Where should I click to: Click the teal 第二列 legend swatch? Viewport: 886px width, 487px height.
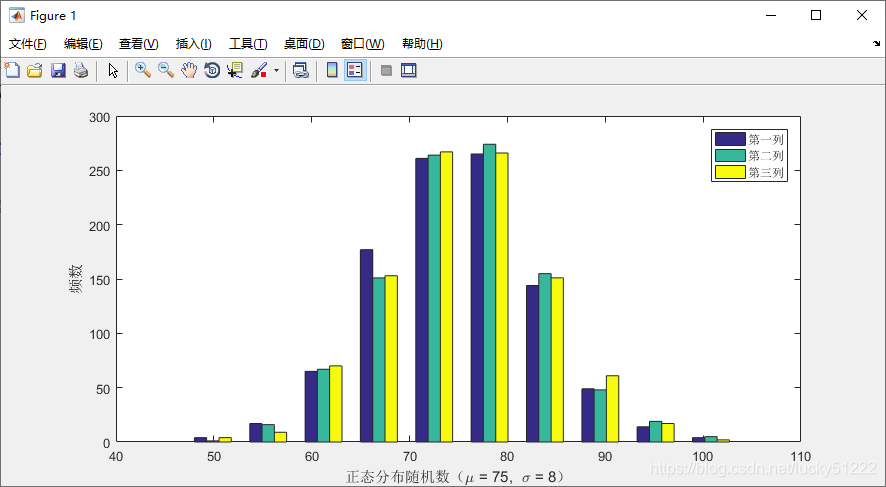pos(730,155)
